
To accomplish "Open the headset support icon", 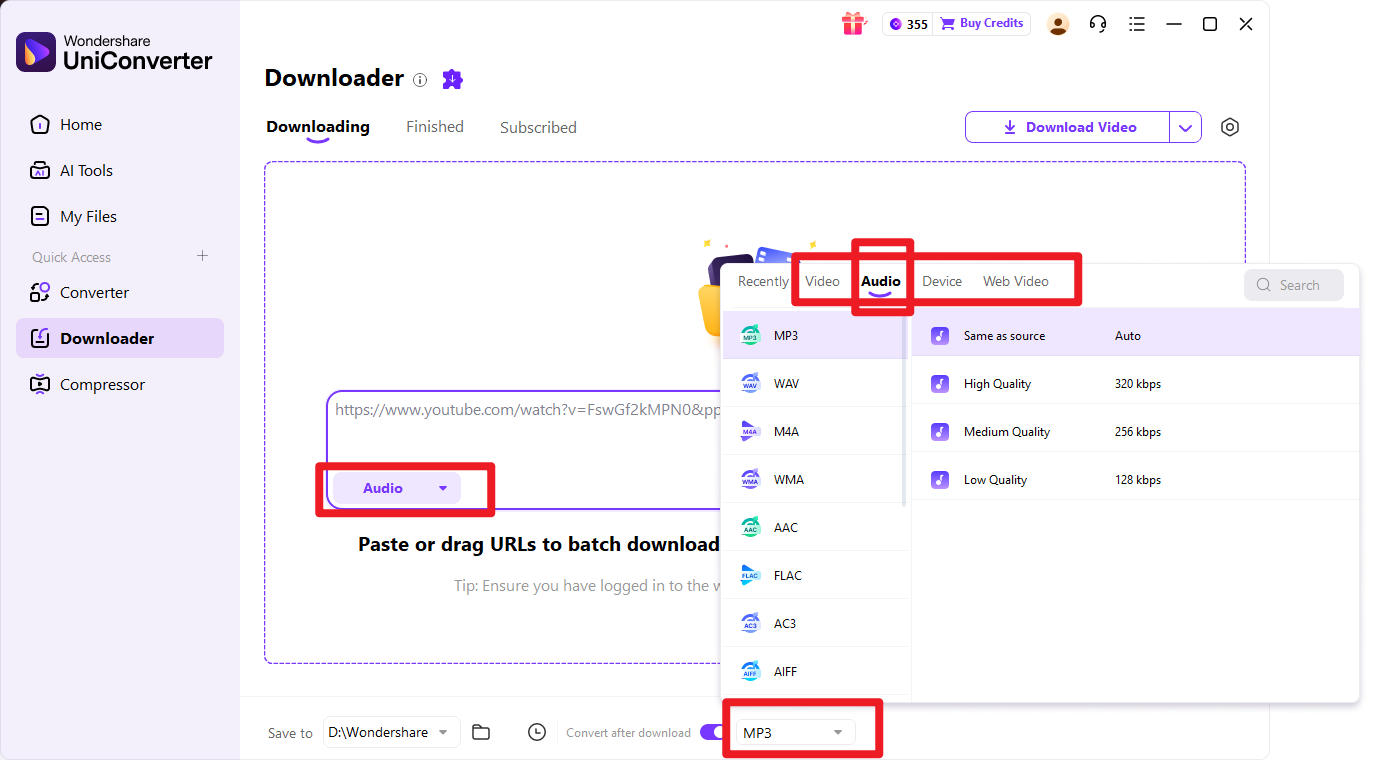I will coord(1098,24).
